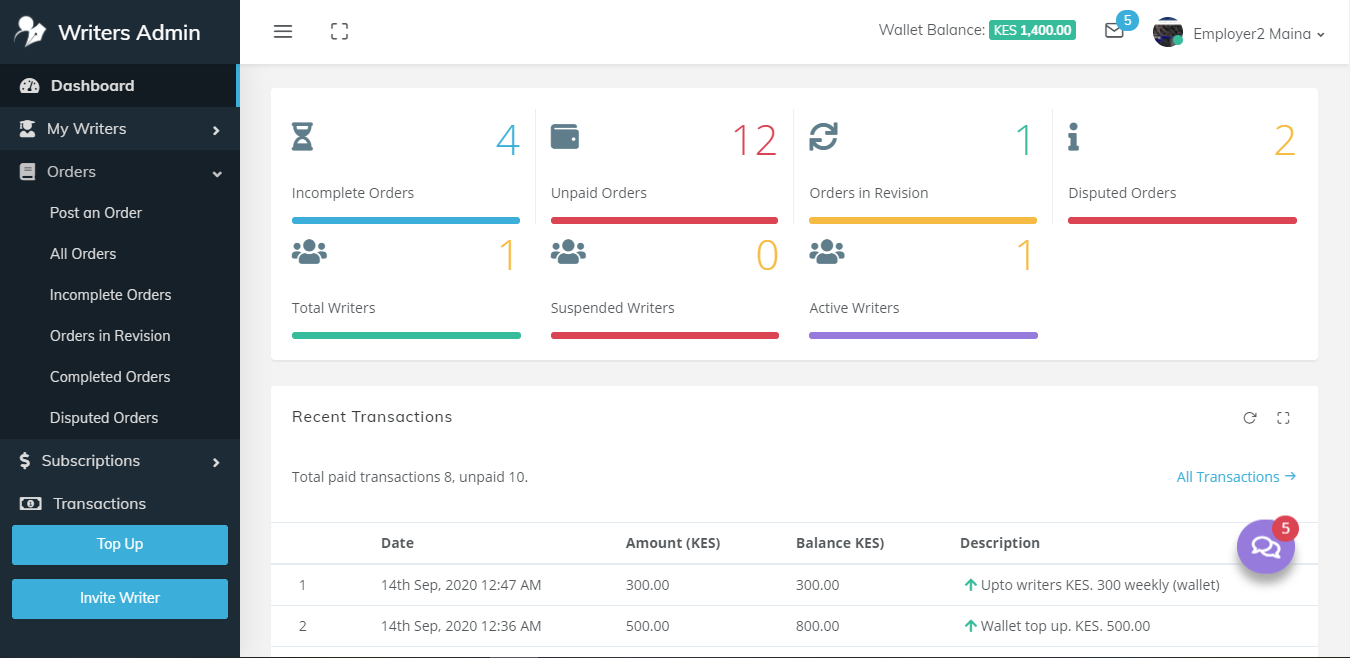Expand Subscriptions submenu

pos(120,461)
